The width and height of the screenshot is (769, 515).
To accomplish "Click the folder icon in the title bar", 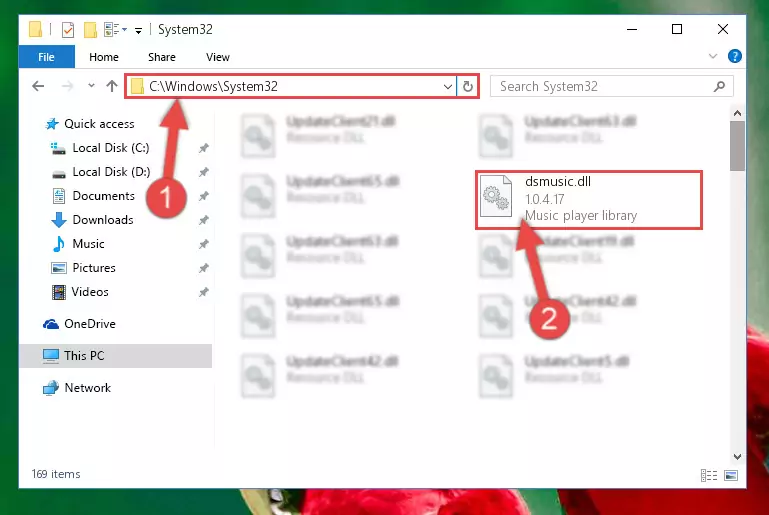I will click(x=35, y=29).
